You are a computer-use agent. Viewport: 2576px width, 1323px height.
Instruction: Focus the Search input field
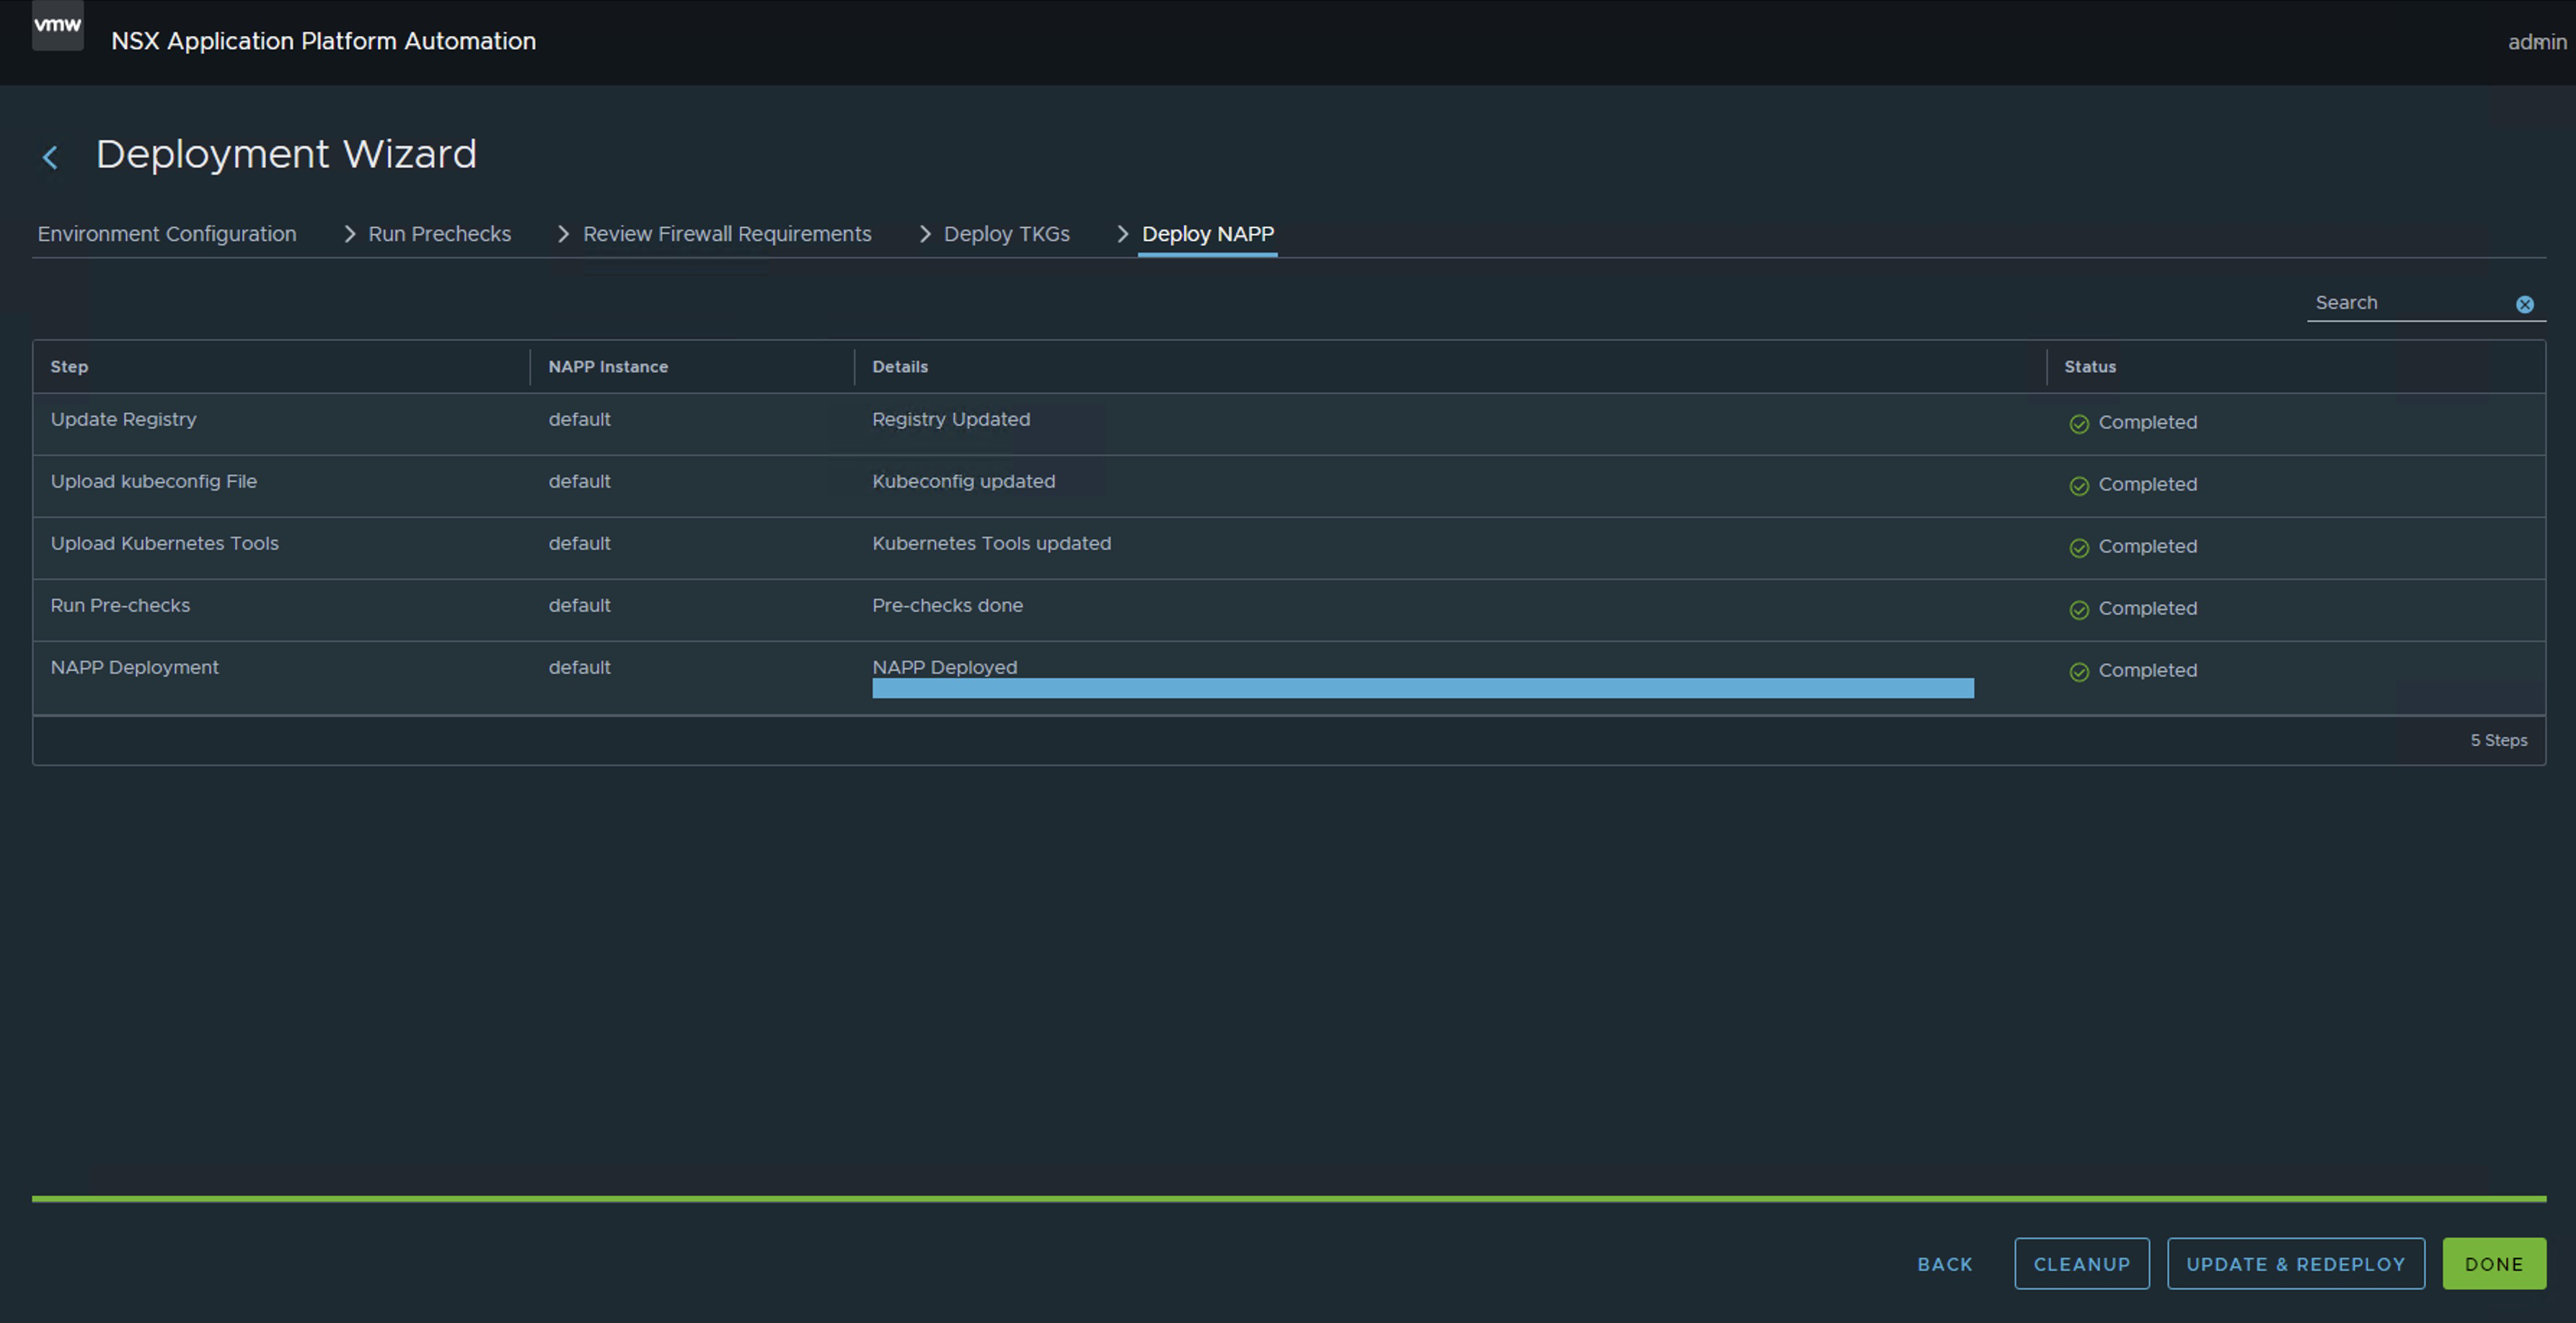(2410, 303)
